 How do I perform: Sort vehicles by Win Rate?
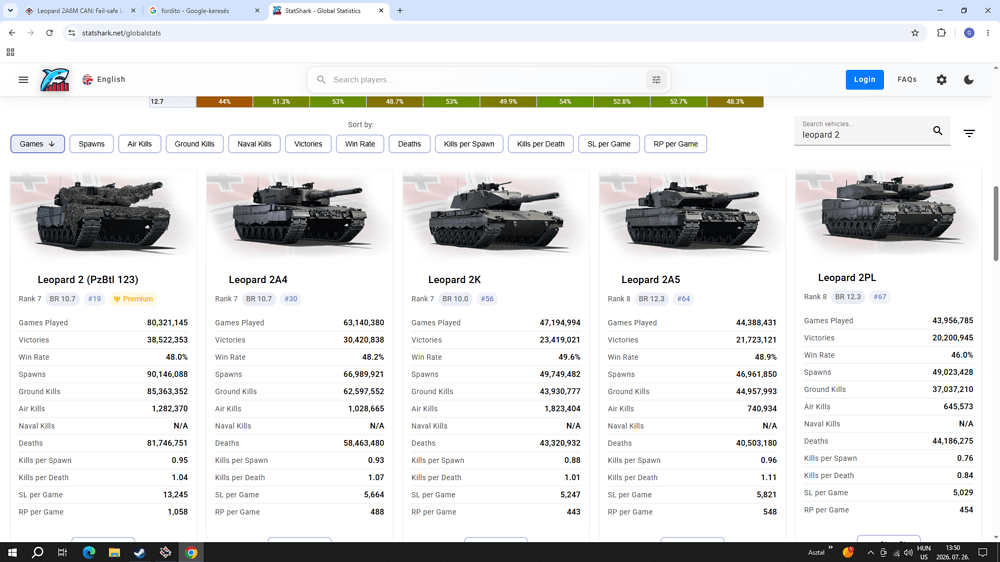click(360, 144)
